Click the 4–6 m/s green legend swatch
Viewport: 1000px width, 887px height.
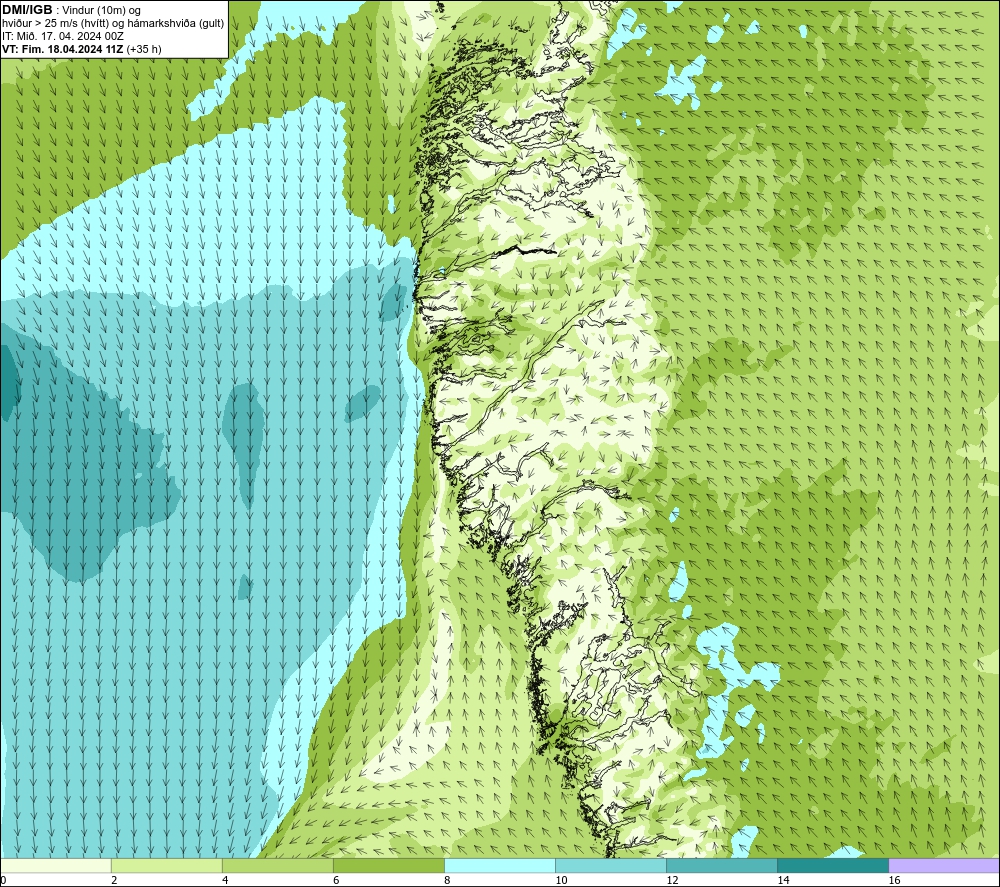click(x=277, y=865)
